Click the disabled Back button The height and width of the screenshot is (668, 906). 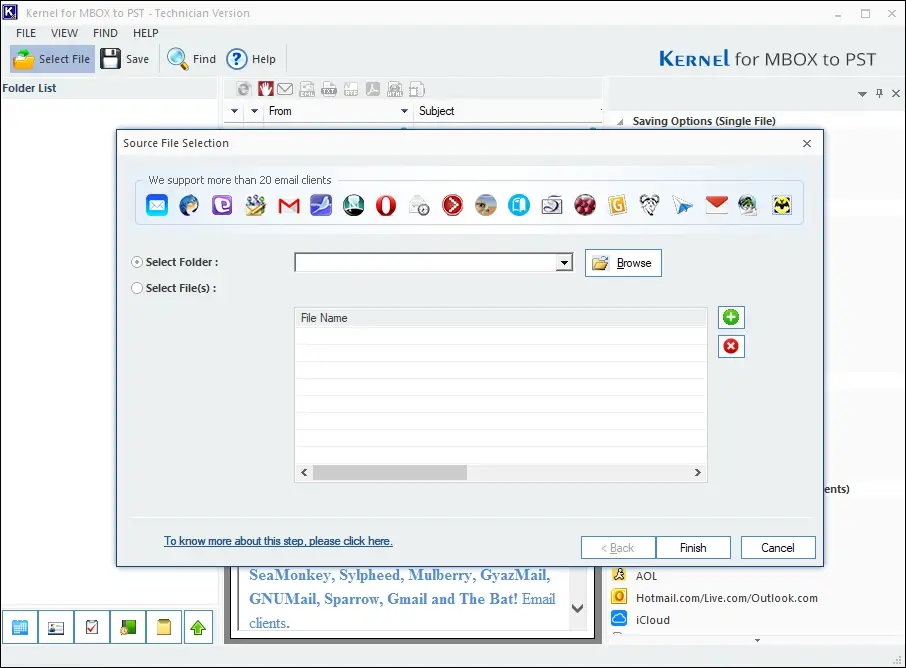pos(618,548)
